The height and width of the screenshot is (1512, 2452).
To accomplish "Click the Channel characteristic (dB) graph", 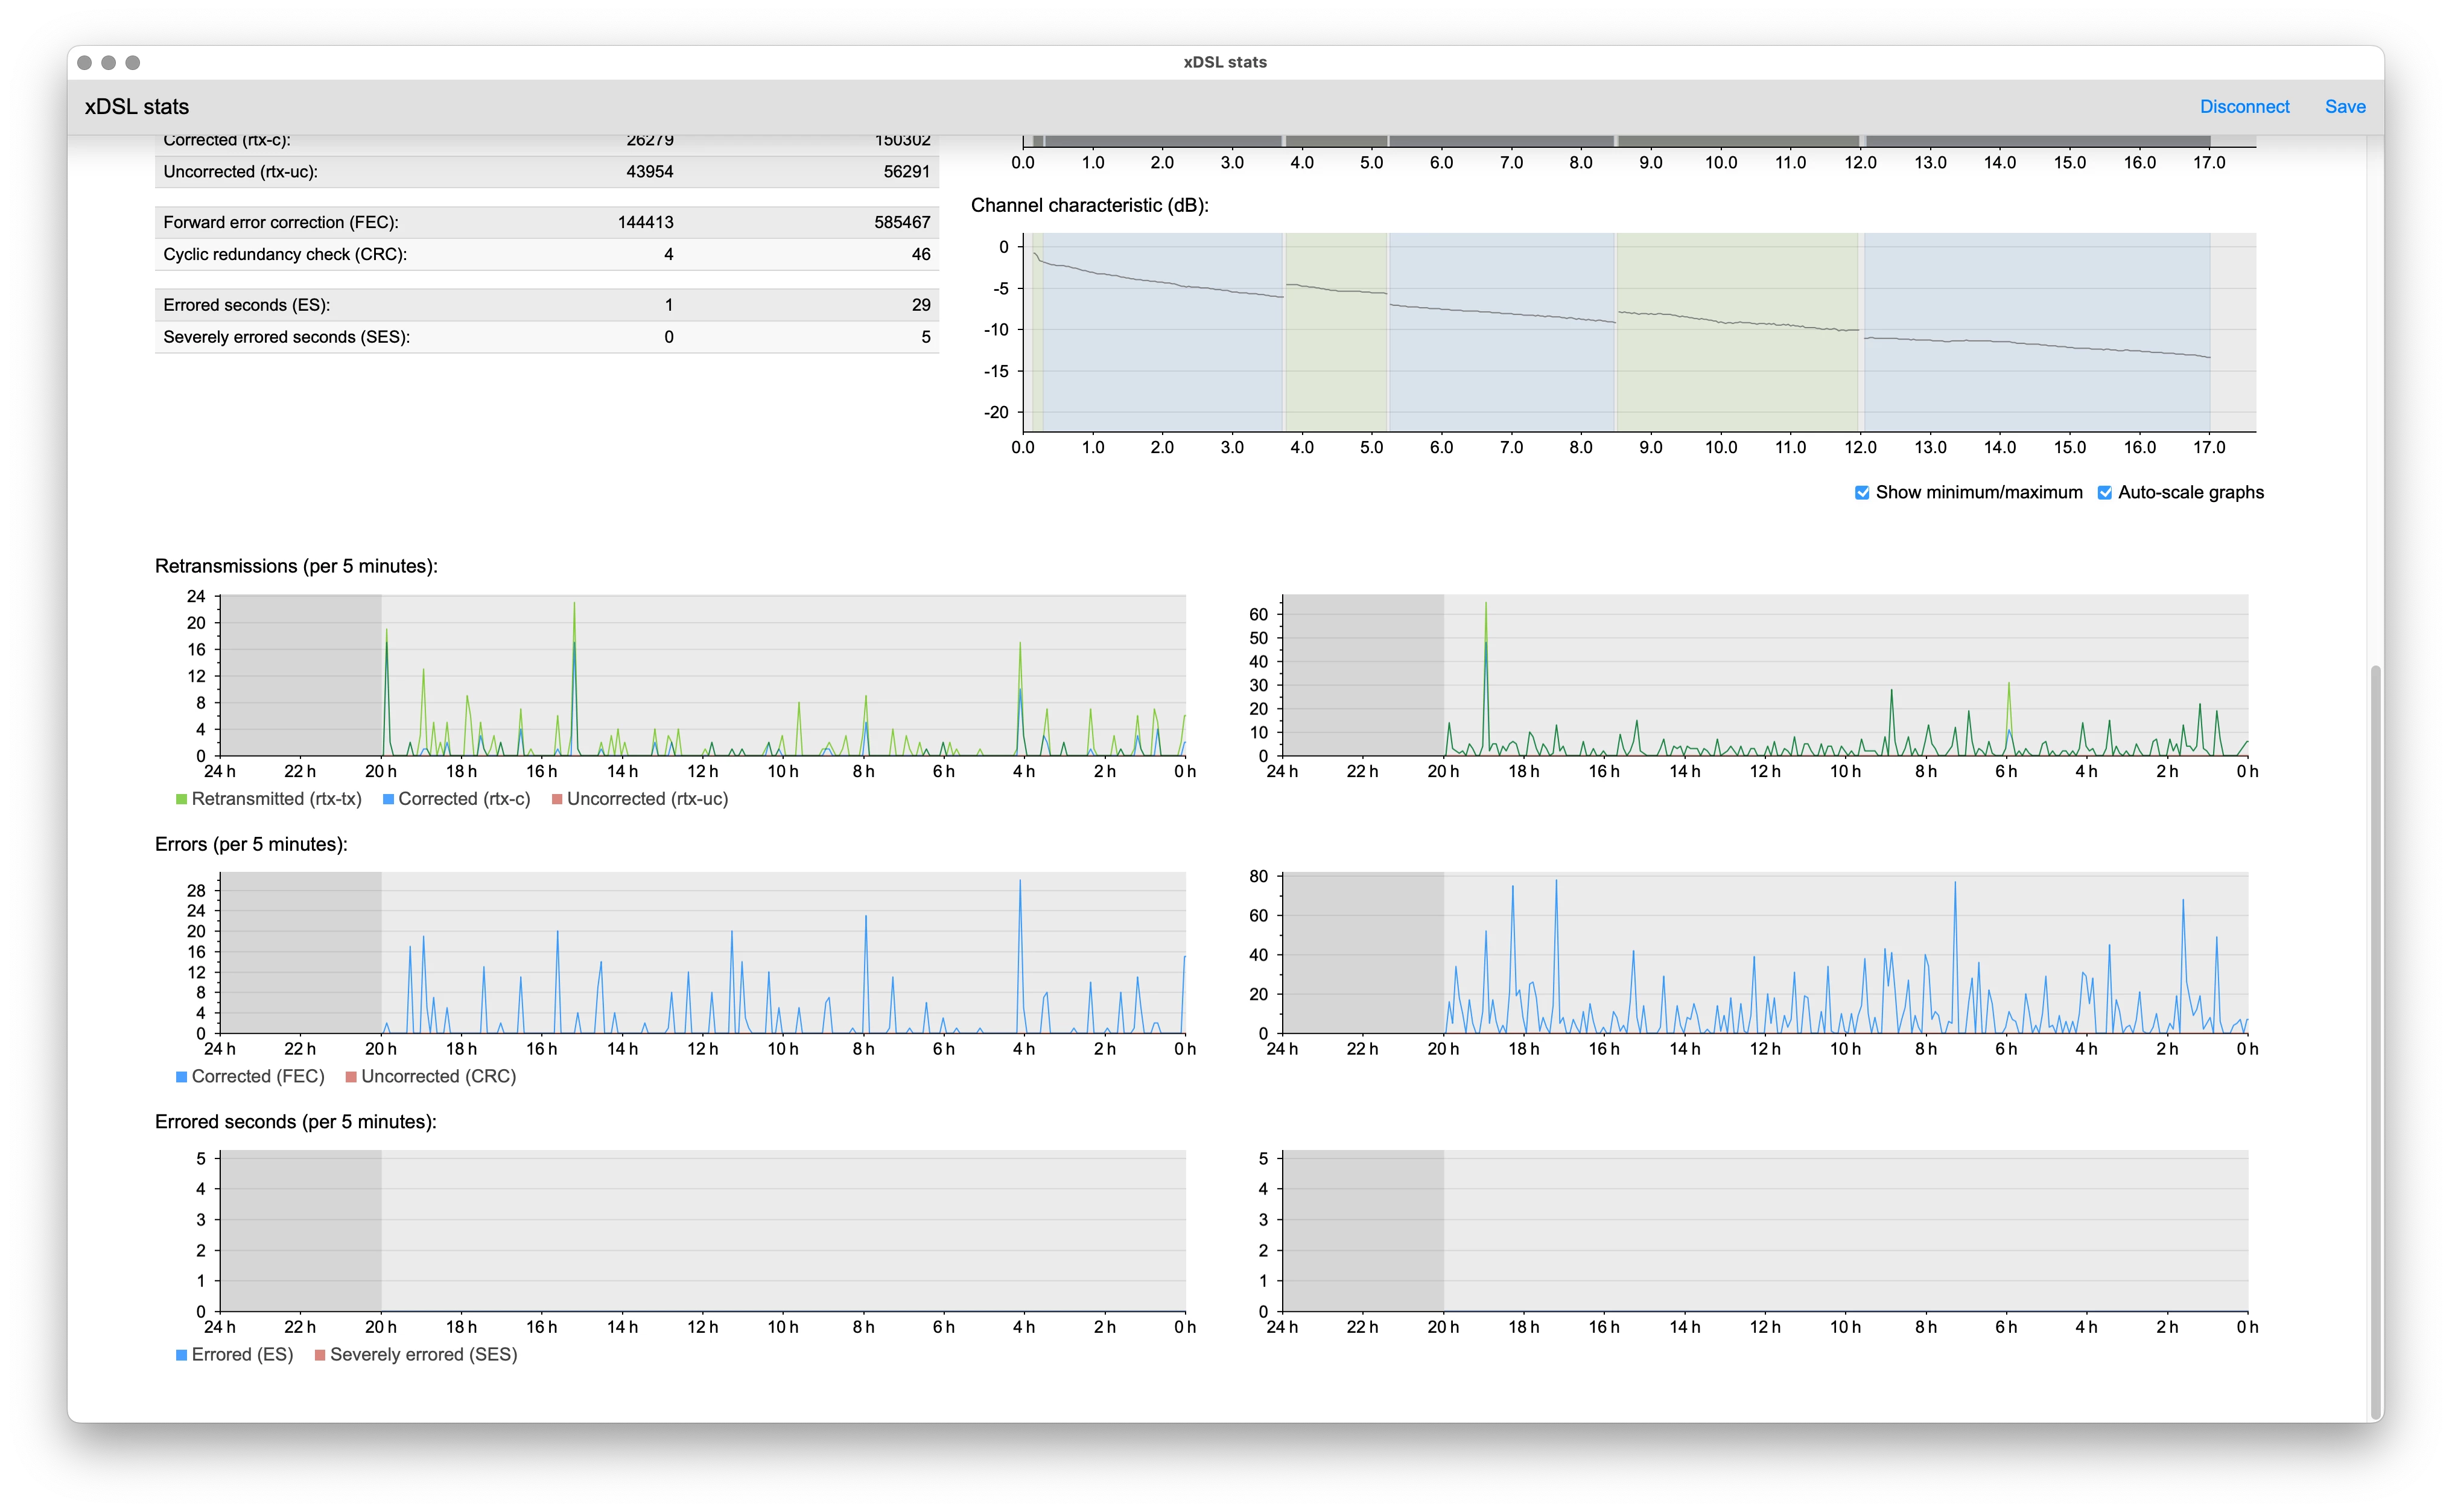I will coord(1638,332).
